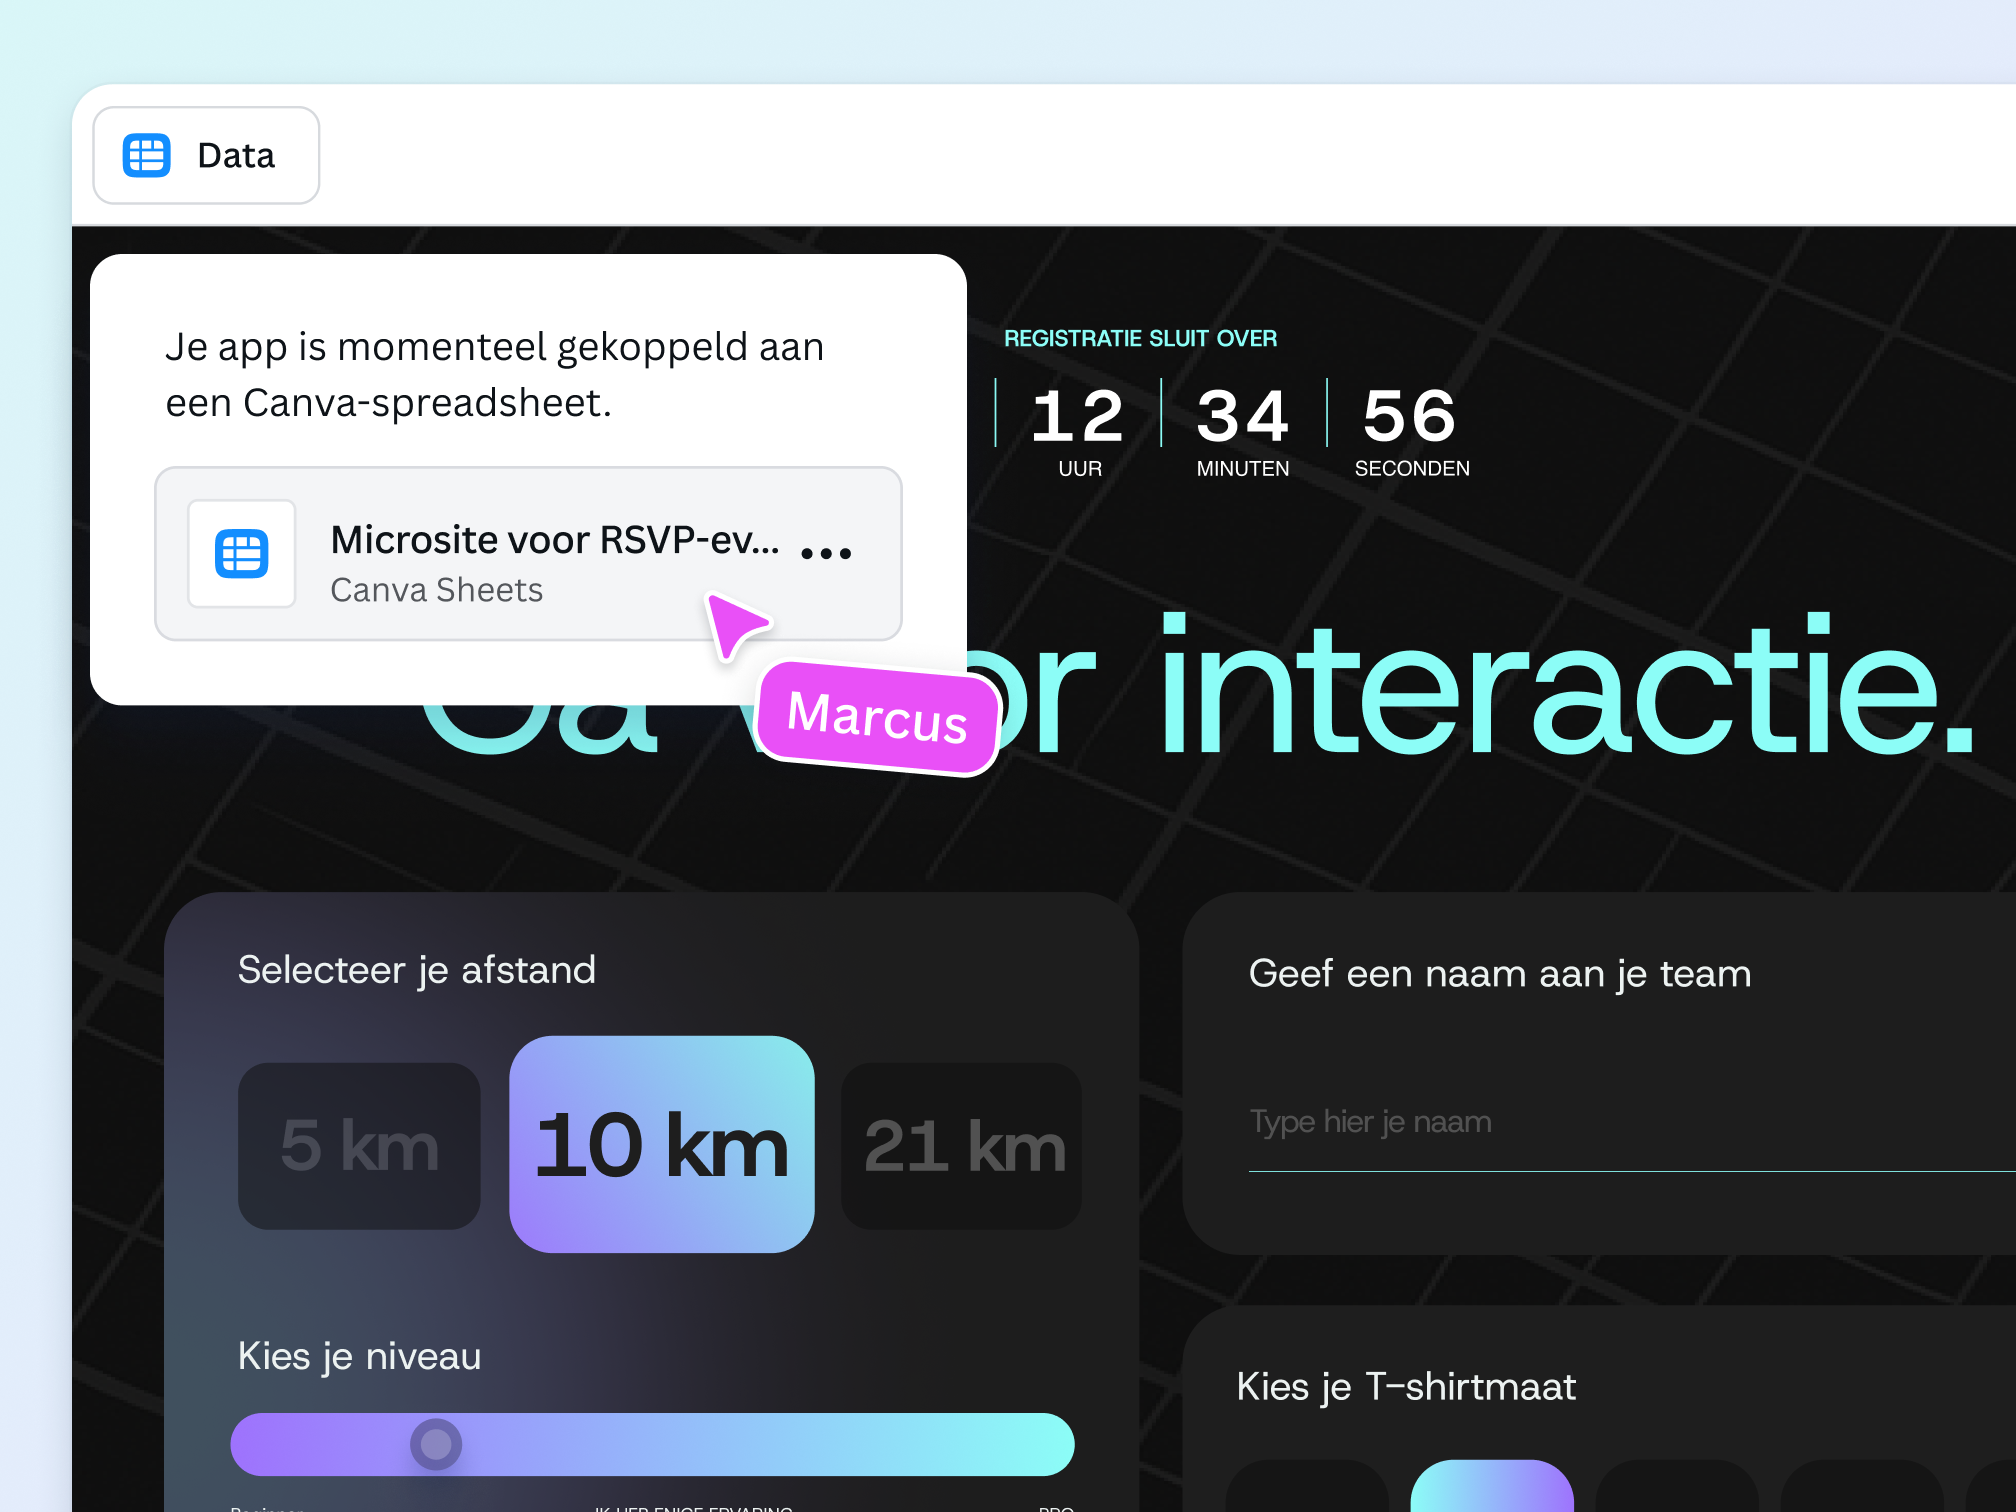
Task: Click the 'Je app is momenteel gekoppeld' message
Action: click(x=495, y=375)
